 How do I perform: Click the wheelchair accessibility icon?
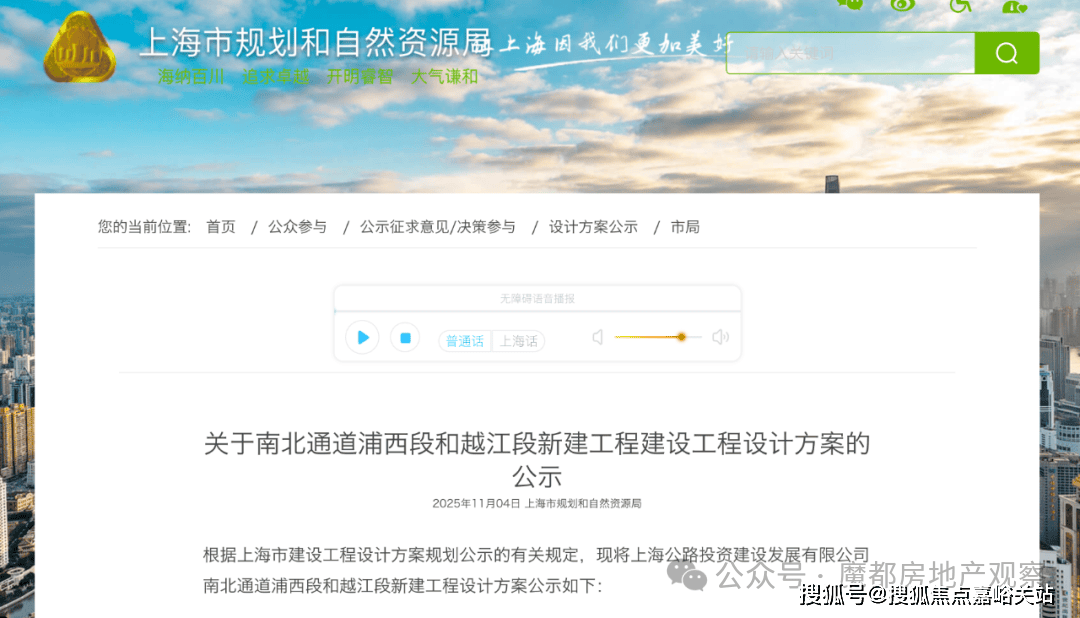pos(960,5)
